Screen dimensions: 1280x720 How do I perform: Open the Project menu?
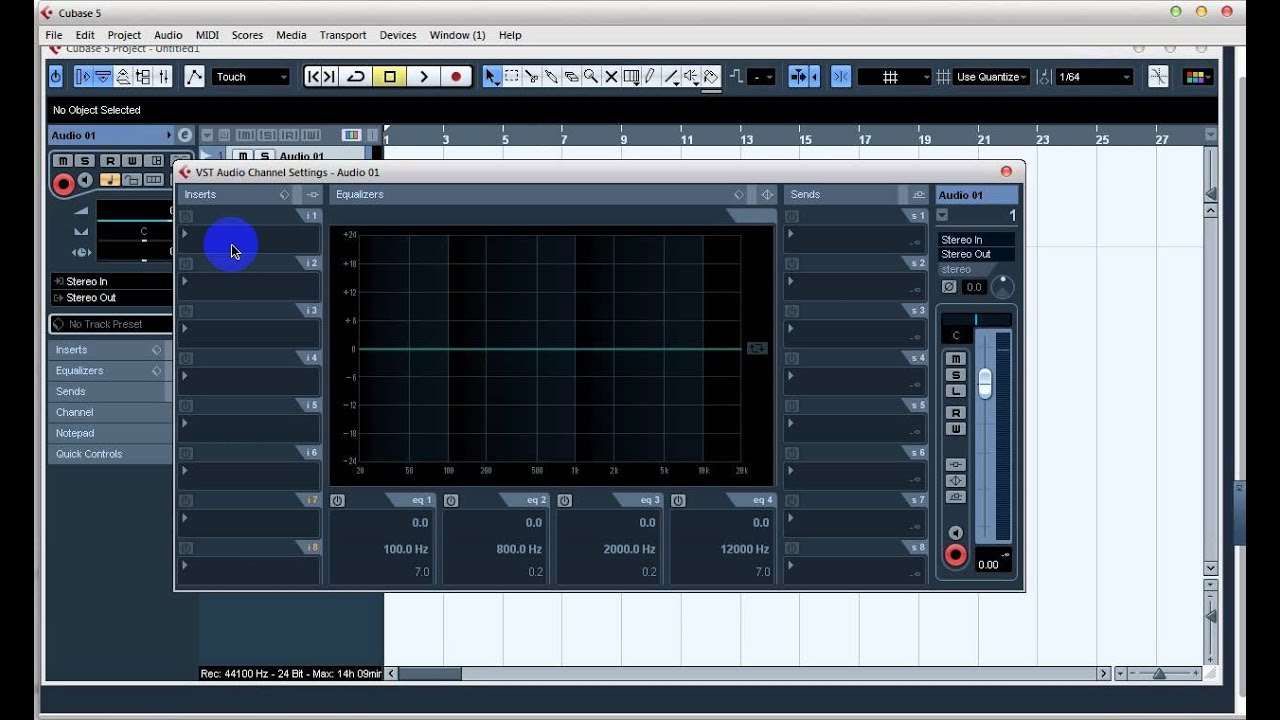(124, 35)
